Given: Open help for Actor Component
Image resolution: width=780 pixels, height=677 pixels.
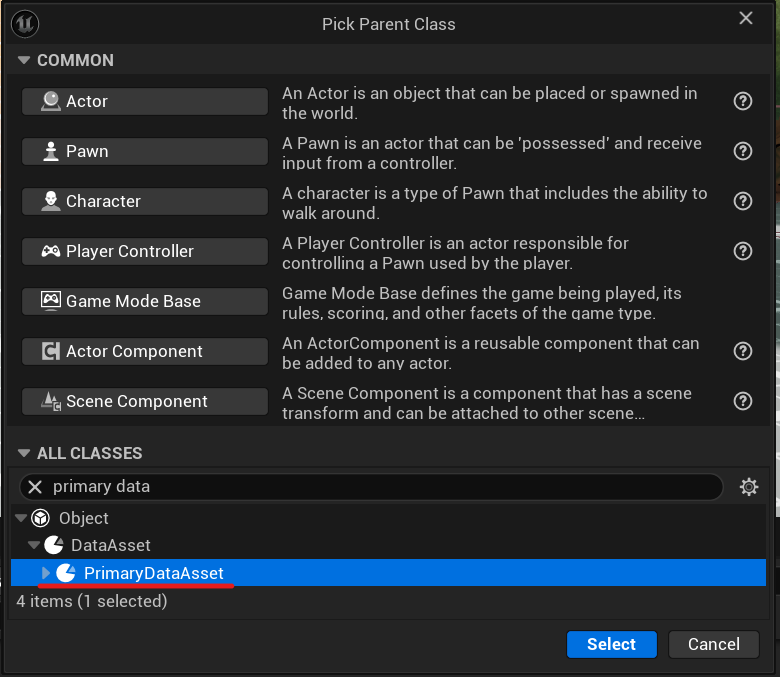Looking at the screenshot, I should pos(743,351).
